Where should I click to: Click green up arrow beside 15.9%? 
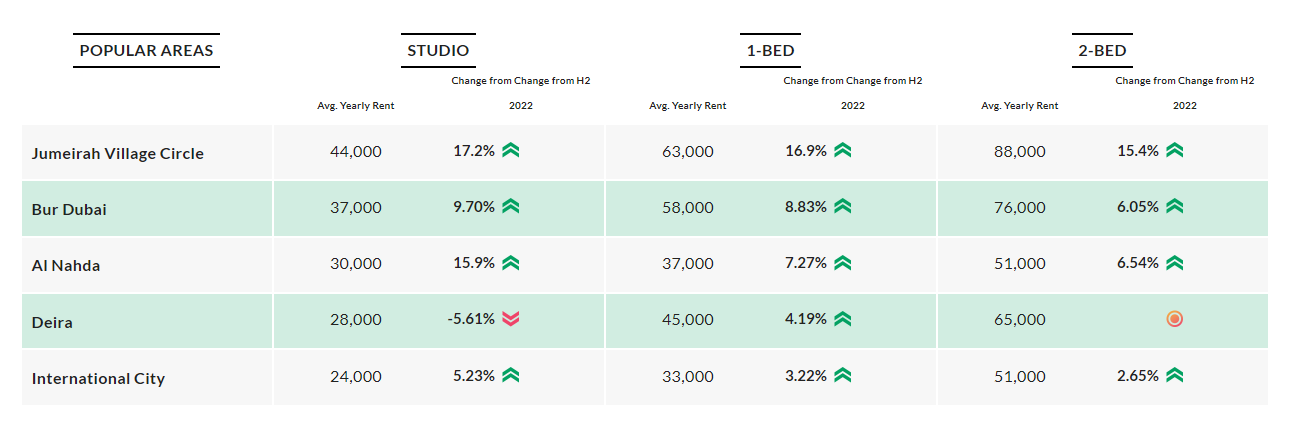[x=511, y=263]
